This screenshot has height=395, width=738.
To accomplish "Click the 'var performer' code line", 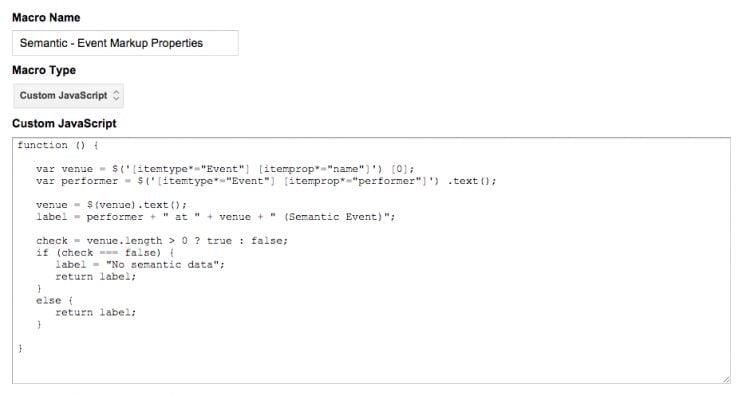I will (x=266, y=181).
